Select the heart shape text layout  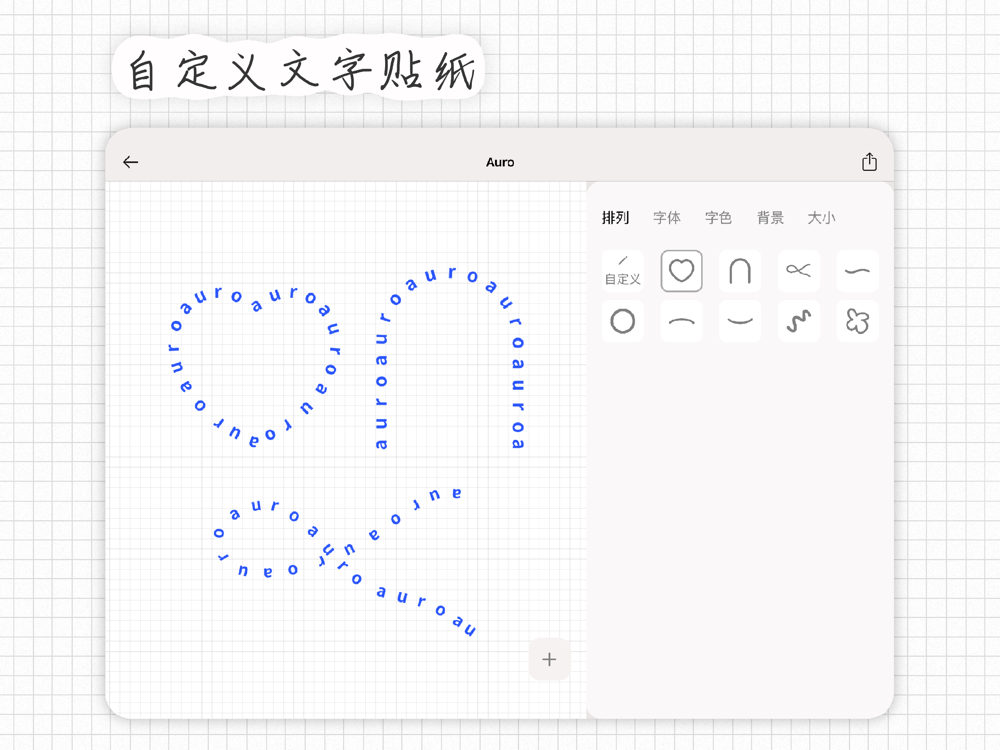(x=681, y=271)
